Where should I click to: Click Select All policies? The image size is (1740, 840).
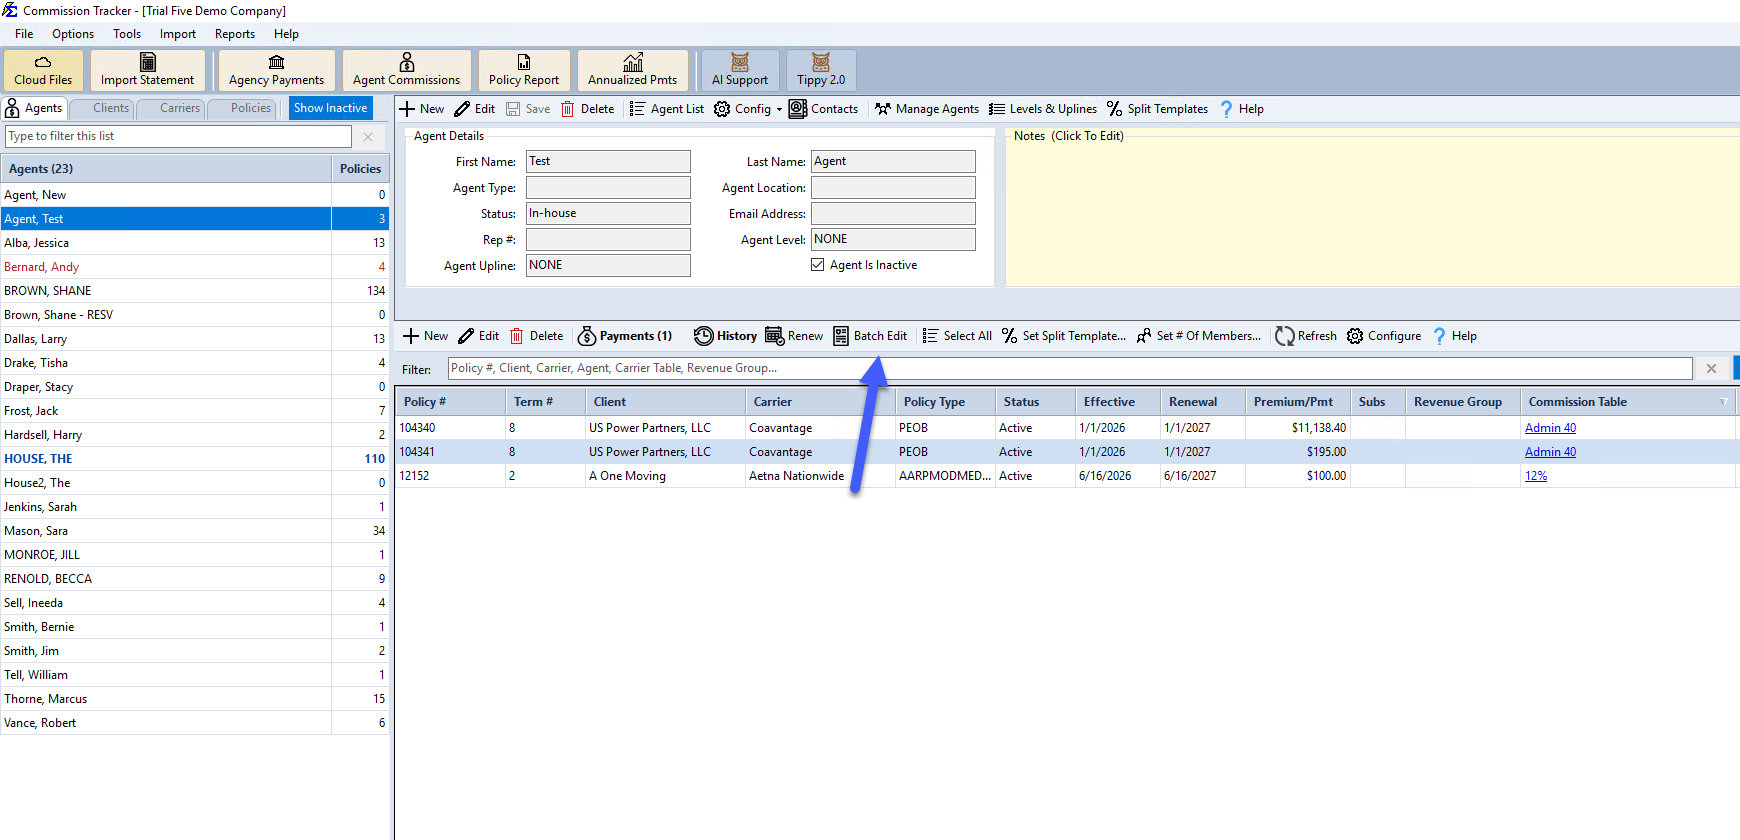(x=958, y=336)
